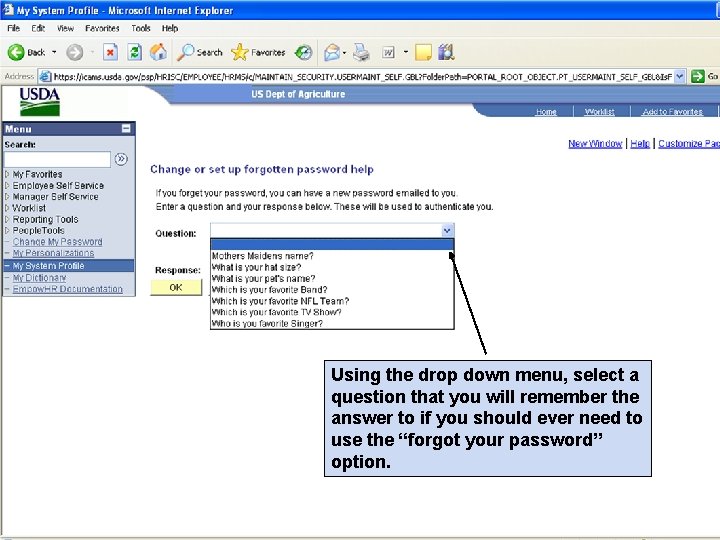The width and height of the screenshot is (720, 540).
Task: Click the OK button
Action: click(x=176, y=287)
